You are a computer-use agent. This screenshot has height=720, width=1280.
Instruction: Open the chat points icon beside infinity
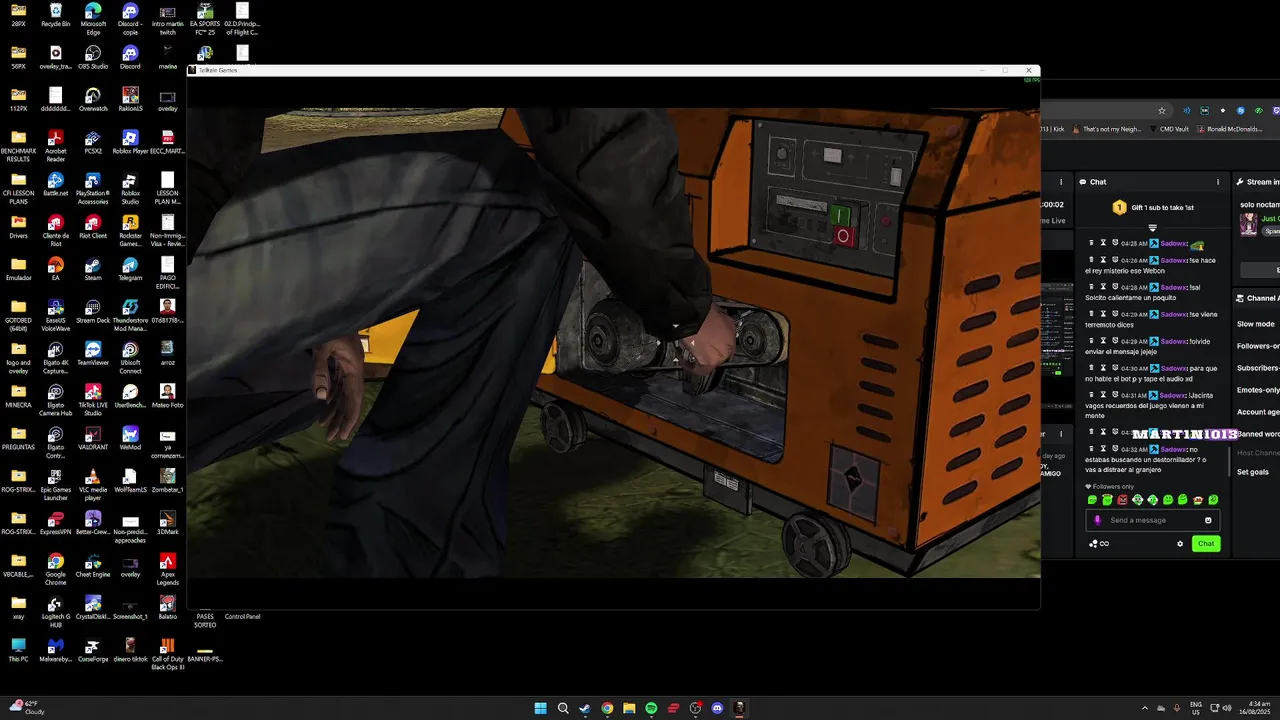pos(1093,544)
